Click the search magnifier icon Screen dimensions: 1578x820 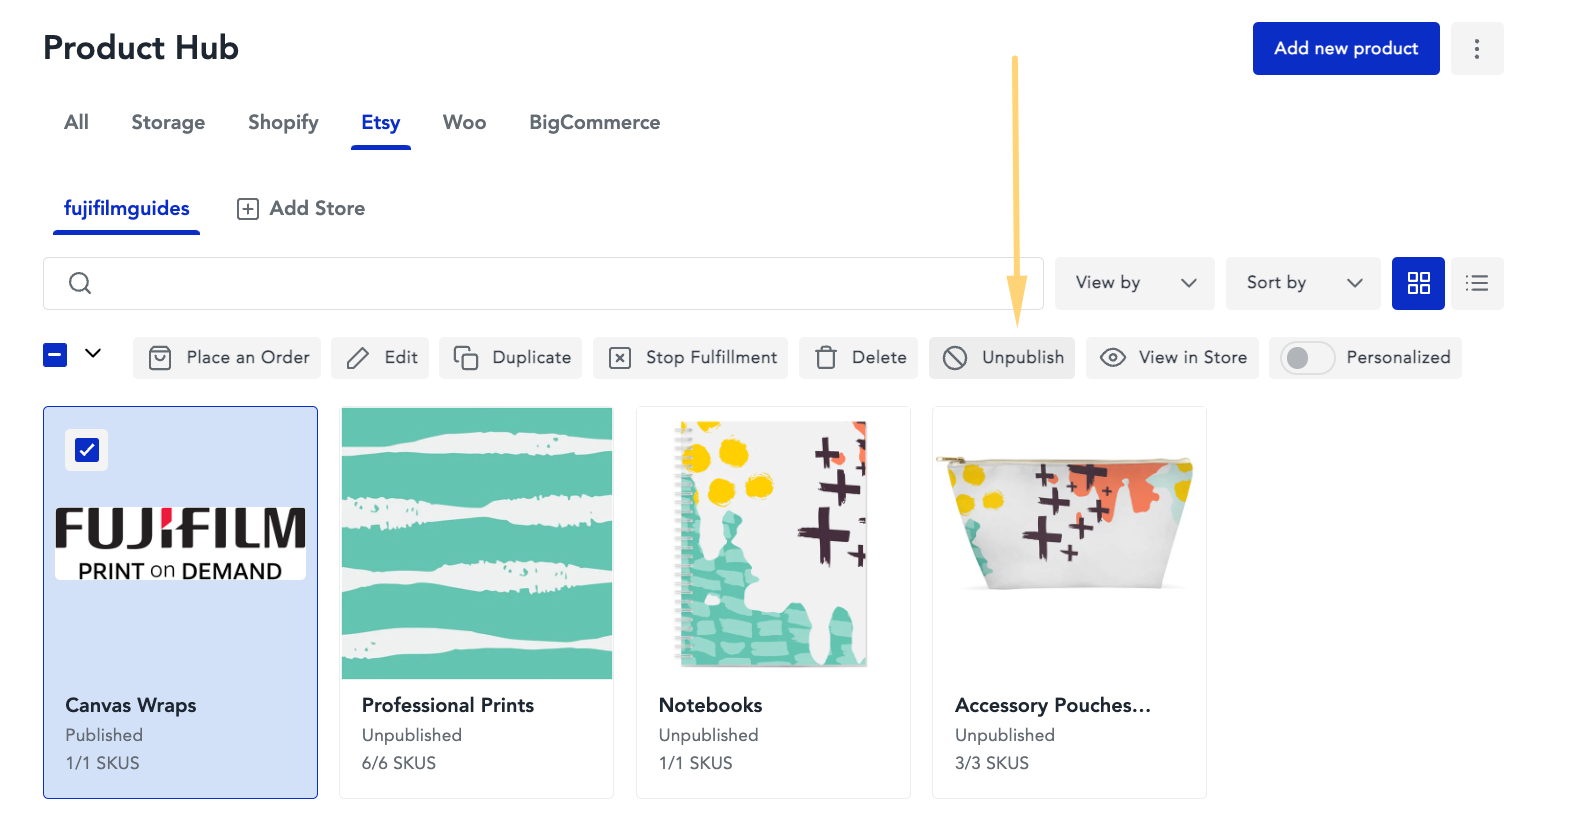[x=80, y=283]
